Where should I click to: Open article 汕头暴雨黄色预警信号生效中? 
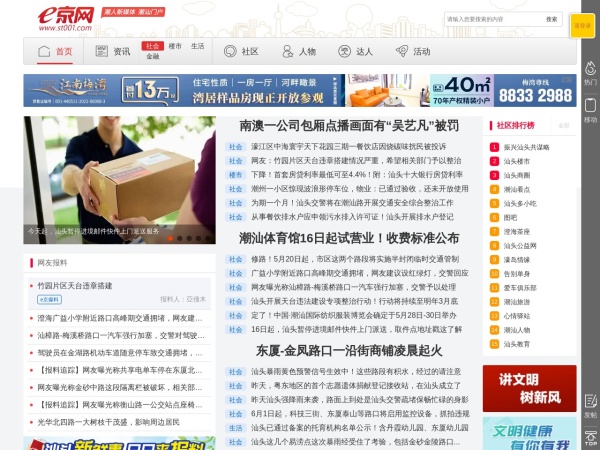coord(356,372)
